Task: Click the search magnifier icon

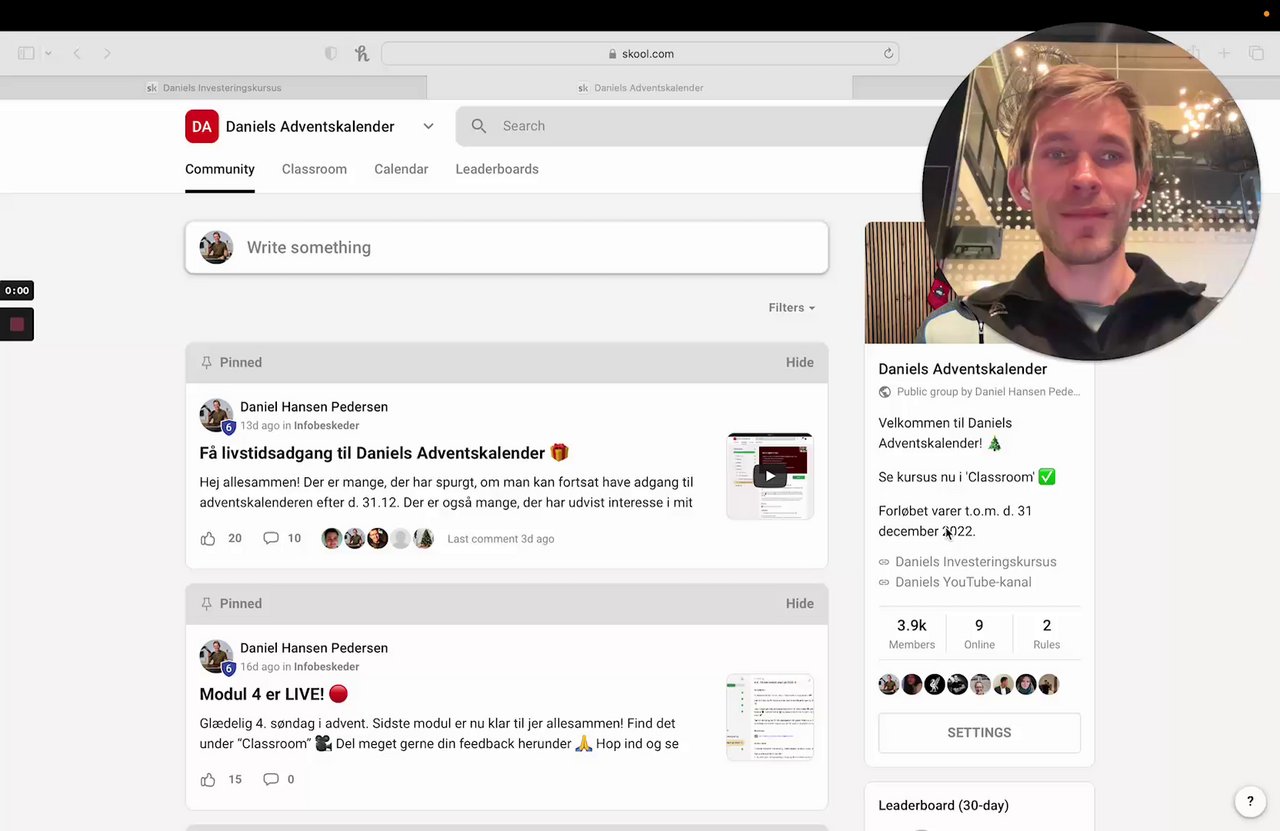Action: [479, 126]
